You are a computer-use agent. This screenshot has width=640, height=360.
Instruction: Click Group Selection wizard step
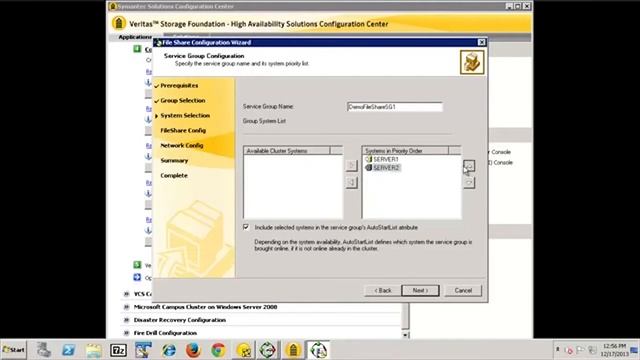(182, 100)
